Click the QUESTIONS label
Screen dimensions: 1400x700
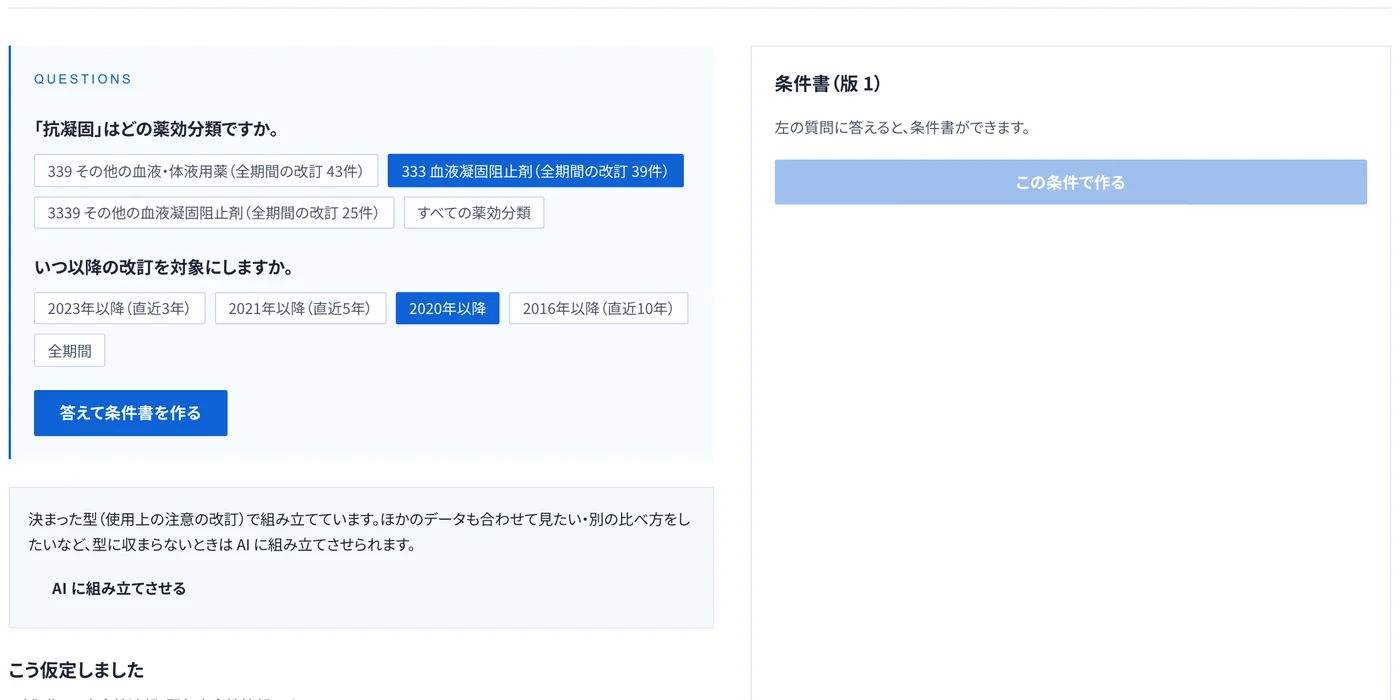[83, 79]
